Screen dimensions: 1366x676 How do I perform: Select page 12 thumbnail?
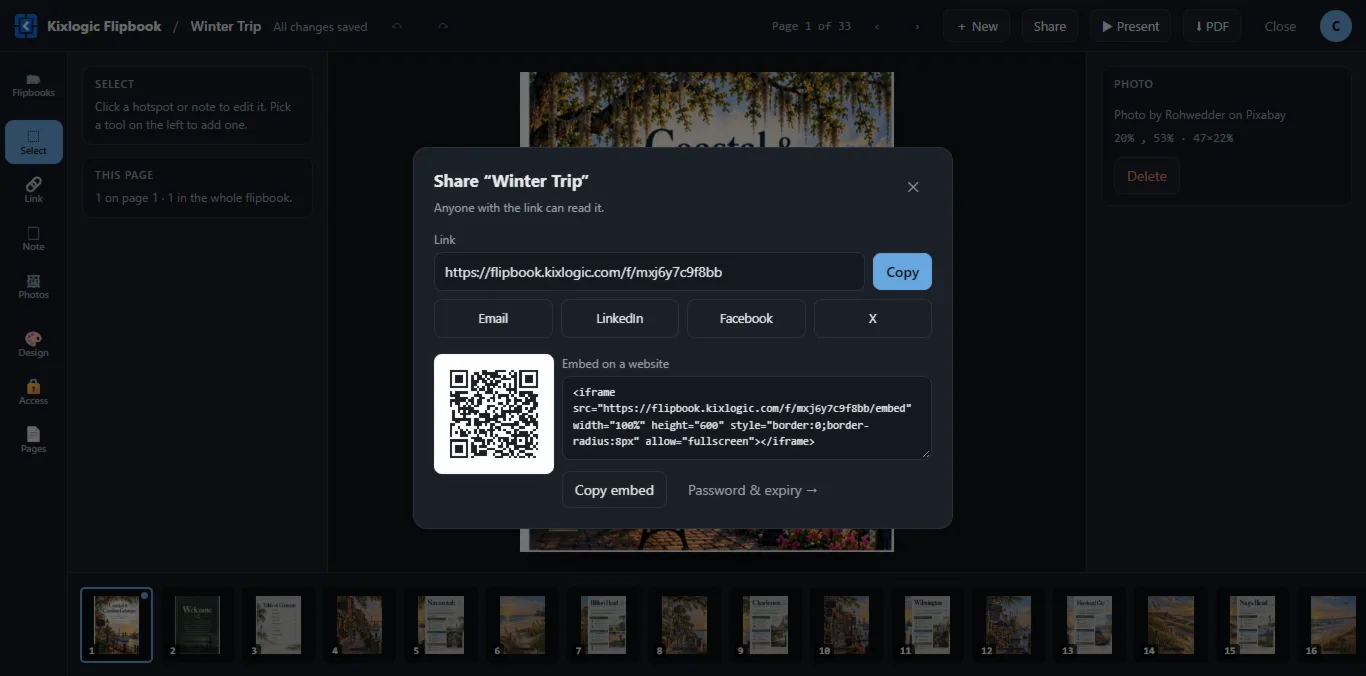click(x=1008, y=625)
